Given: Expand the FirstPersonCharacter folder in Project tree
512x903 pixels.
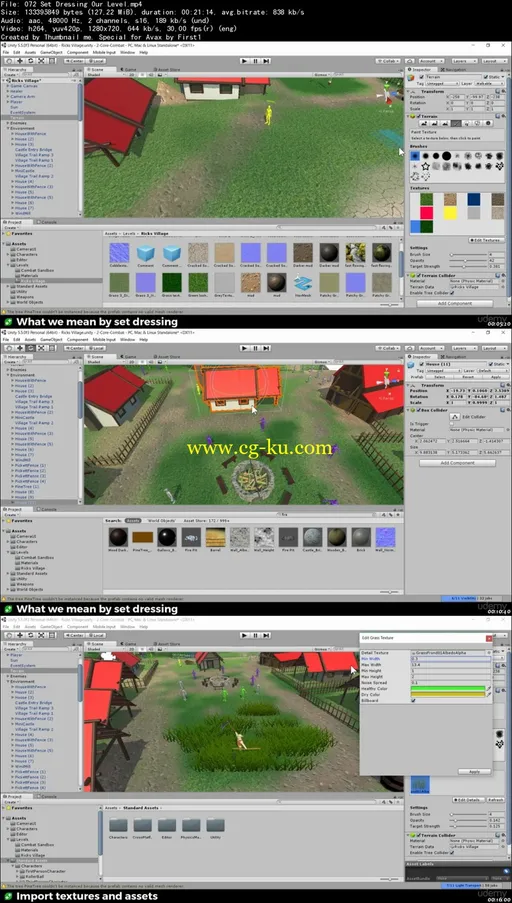Looking at the screenshot, I should 17,871.
